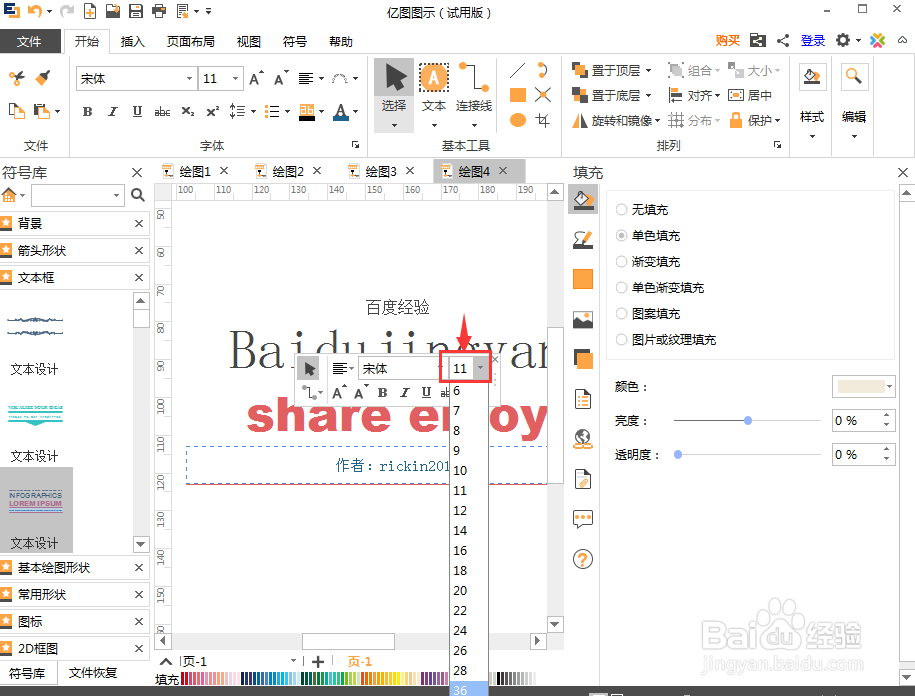Select the rectangle drawing tool
This screenshot has height=696, width=915.
tap(518, 95)
